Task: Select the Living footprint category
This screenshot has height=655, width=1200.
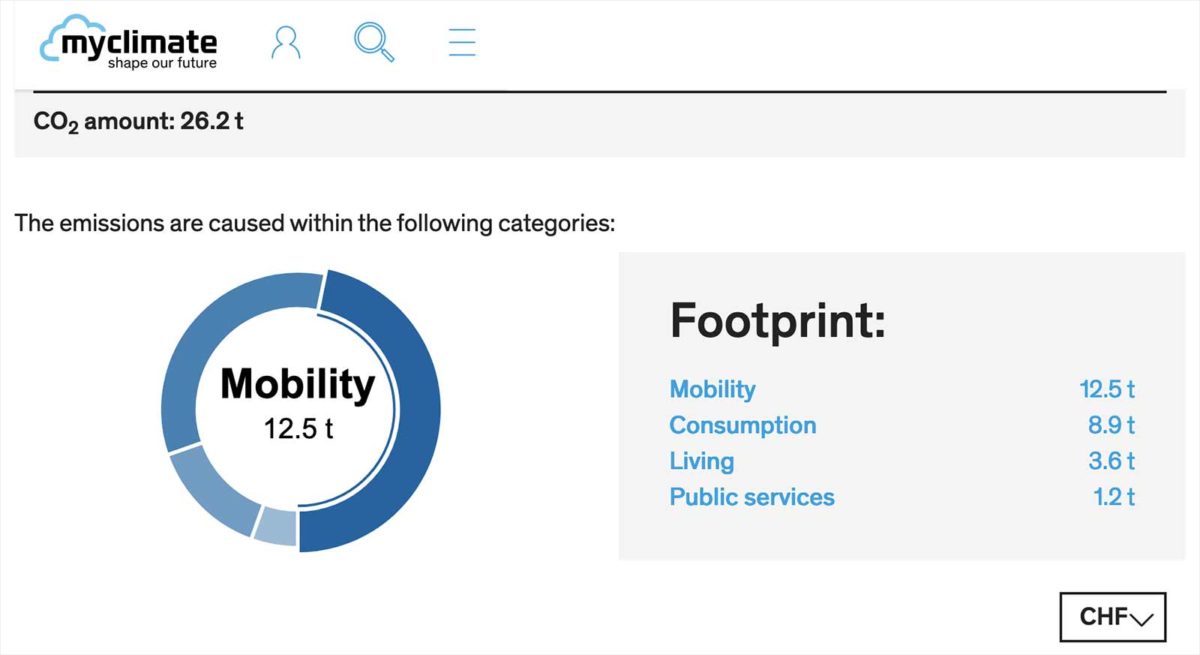Action: coord(702,461)
